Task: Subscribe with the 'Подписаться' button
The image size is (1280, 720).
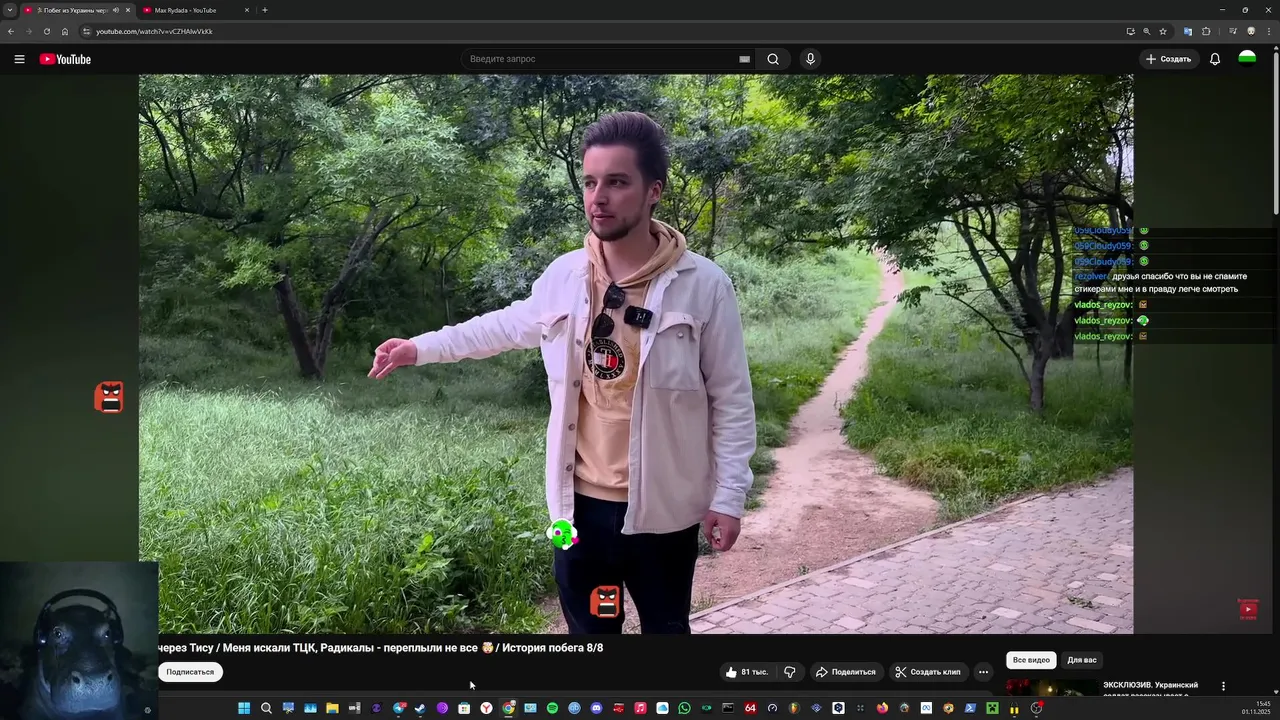Action: pos(190,672)
